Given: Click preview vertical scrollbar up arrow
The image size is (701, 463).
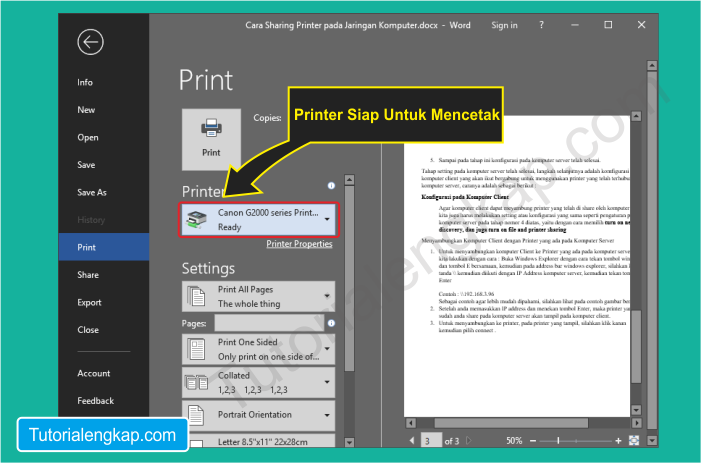Looking at the screenshot, I should tap(636, 116).
